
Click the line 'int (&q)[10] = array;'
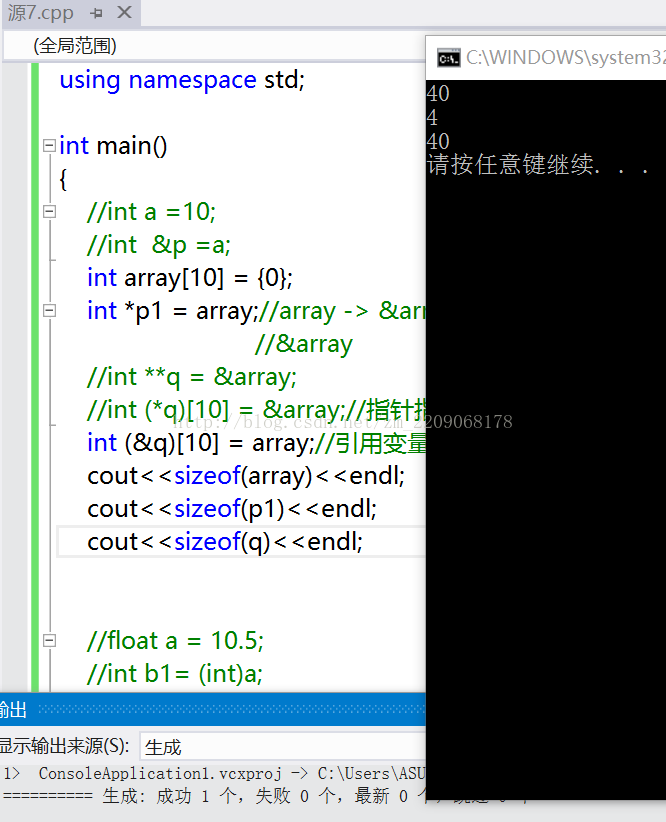(x=200, y=443)
